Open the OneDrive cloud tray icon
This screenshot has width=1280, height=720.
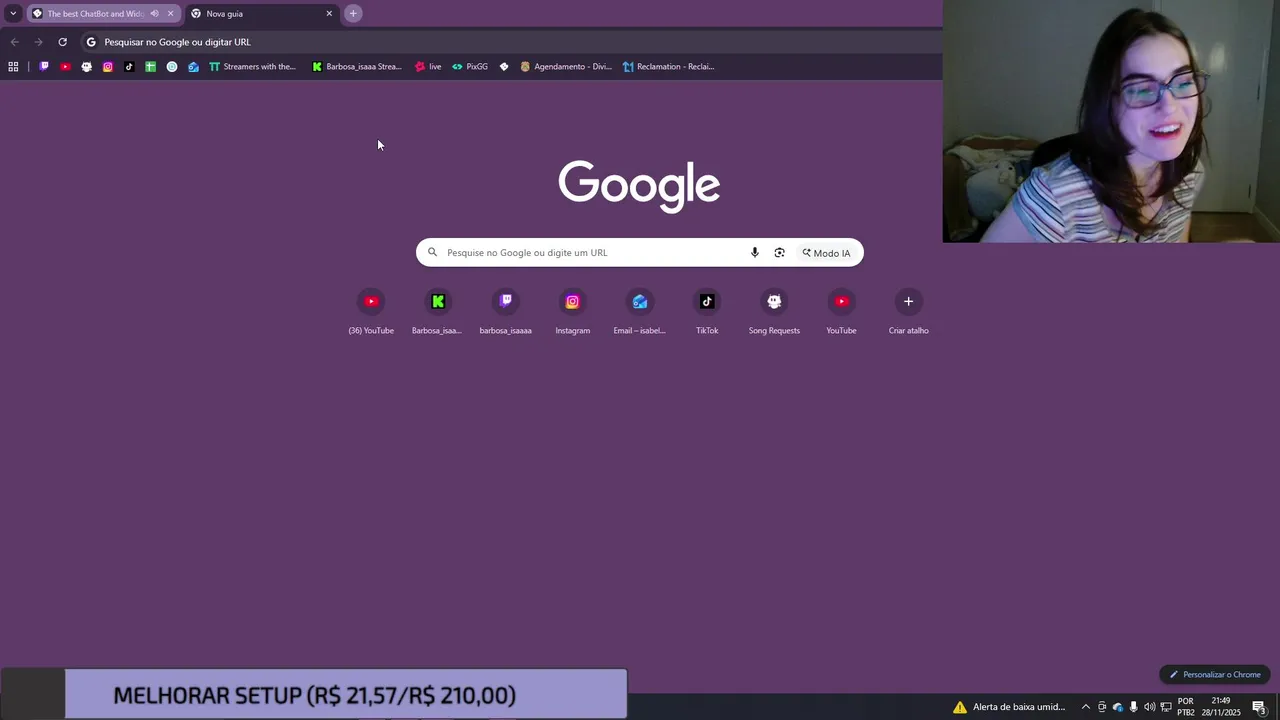click(1118, 707)
